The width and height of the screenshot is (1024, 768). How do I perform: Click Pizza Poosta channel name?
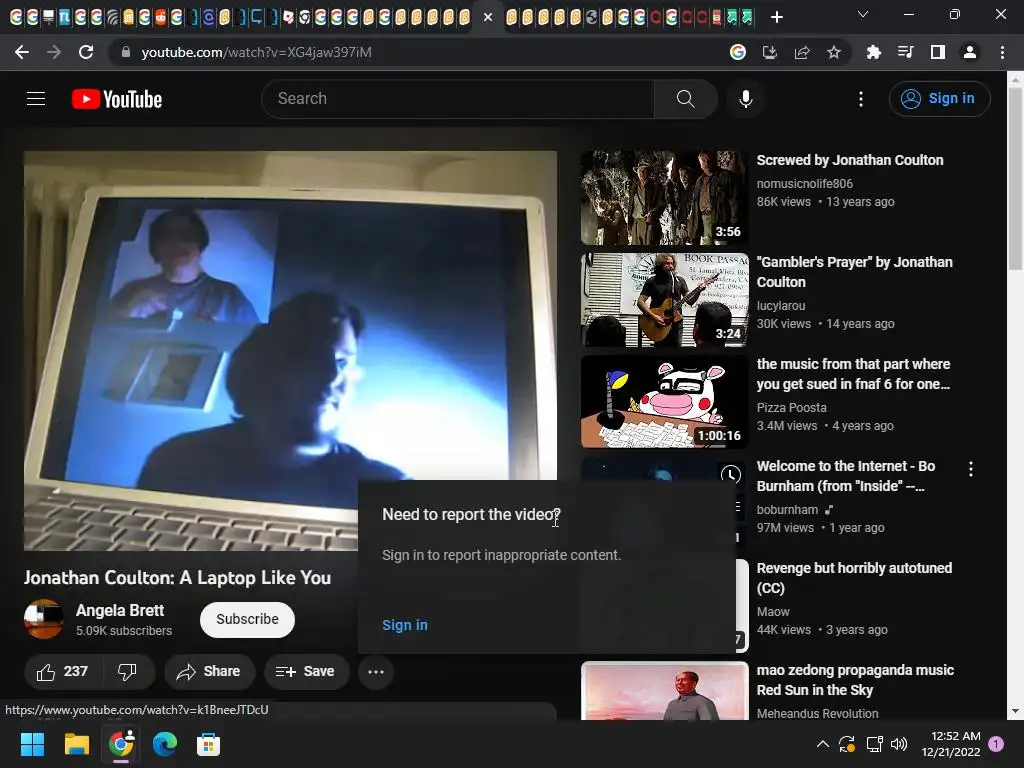(792, 407)
